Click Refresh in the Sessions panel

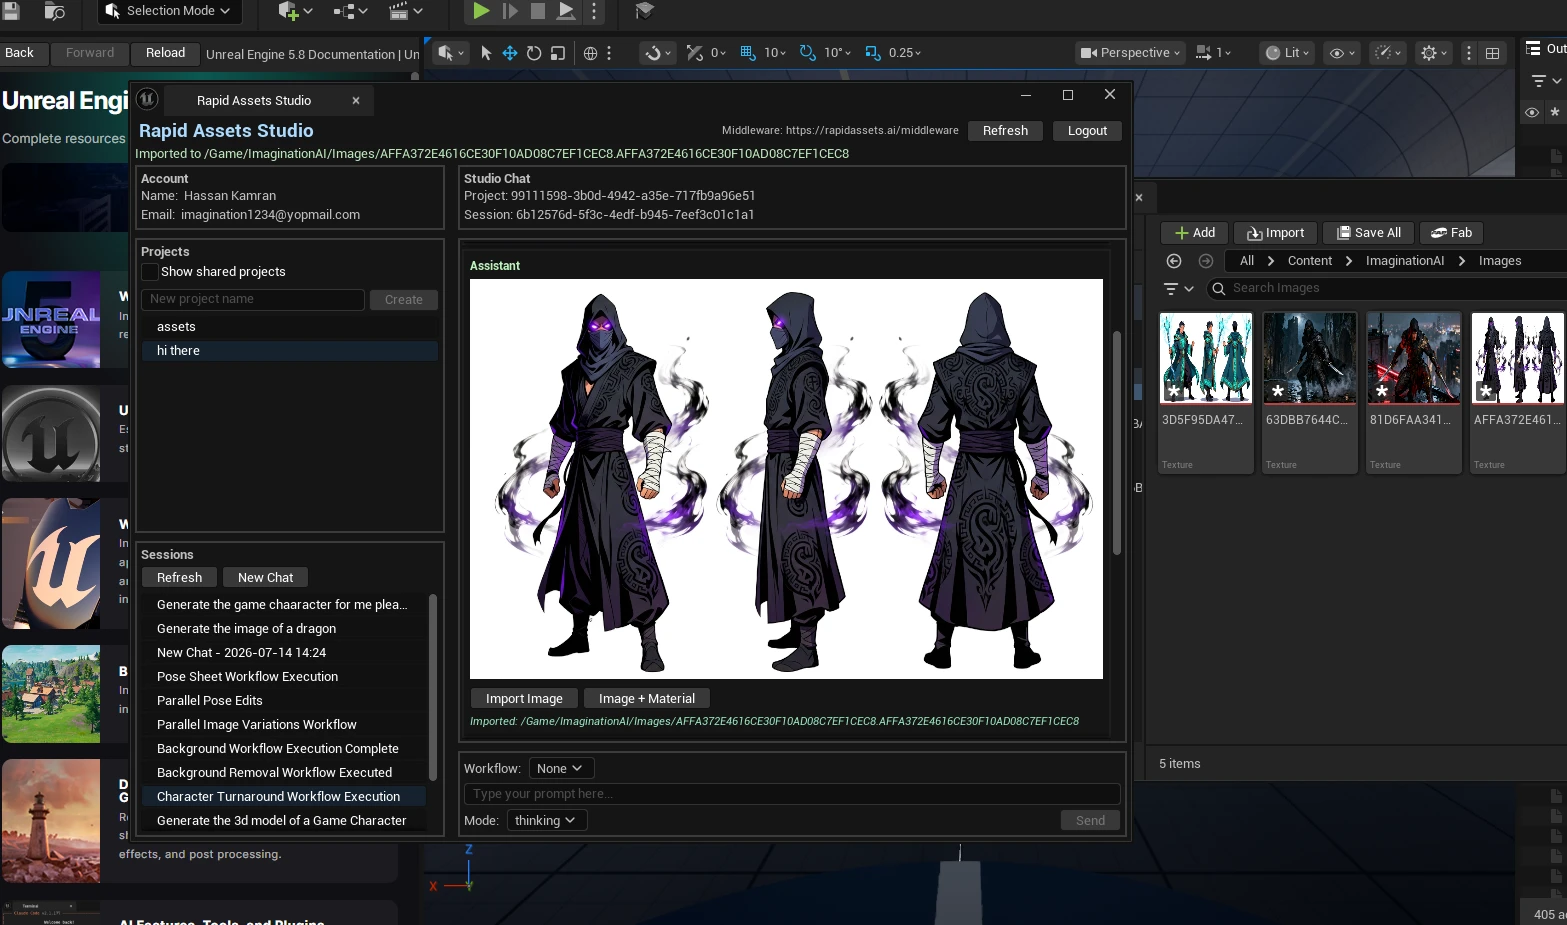pyautogui.click(x=179, y=578)
